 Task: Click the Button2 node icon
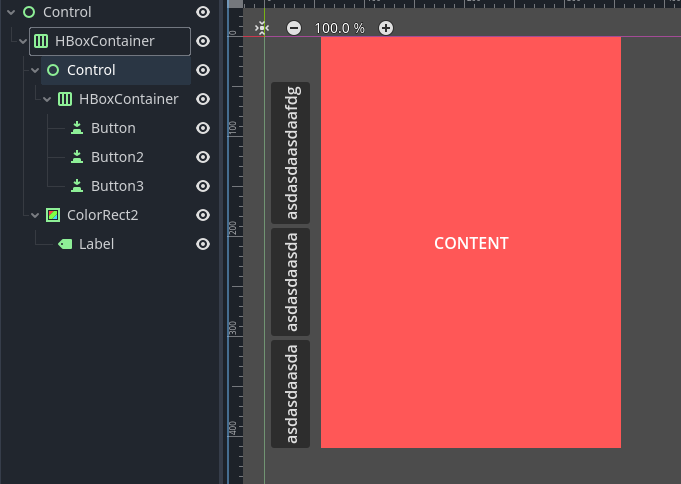pyautogui.click(x=77, y=157)
